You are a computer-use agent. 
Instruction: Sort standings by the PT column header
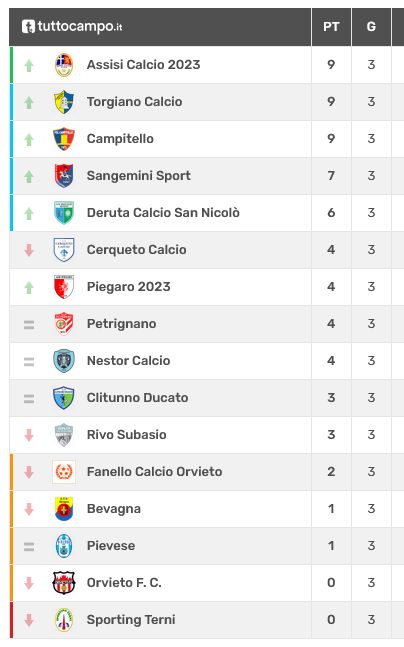pos(331,27)
